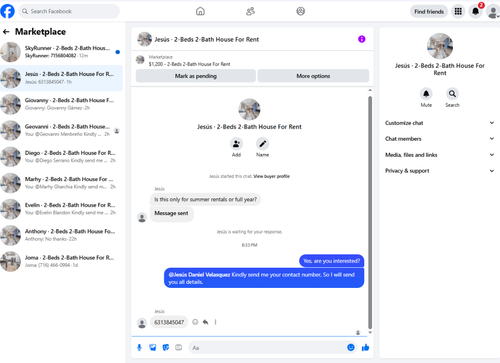The height and width of the screenshot is (363, 500).
Task: Expand the Privacy & support section
Action: click(x=440, y=171)
